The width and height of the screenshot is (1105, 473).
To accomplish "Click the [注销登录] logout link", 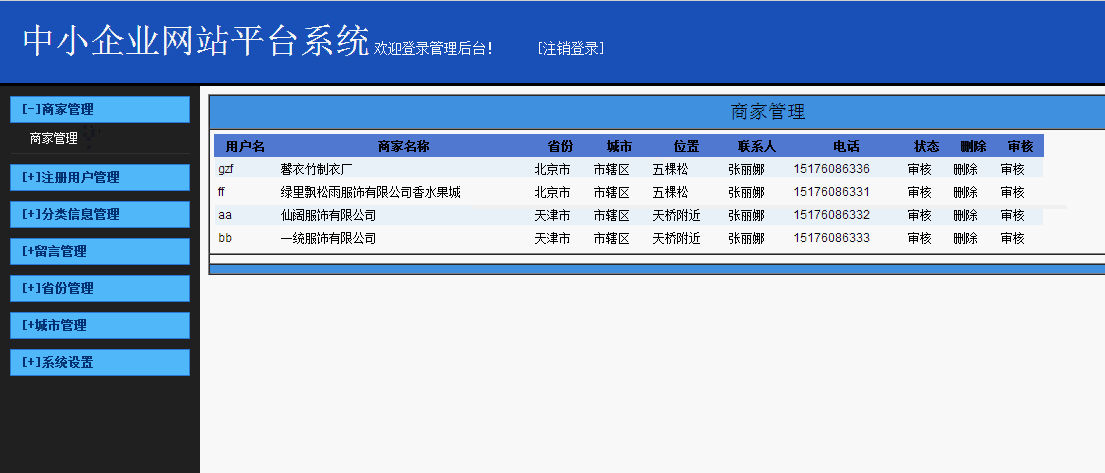I will (x=570, y=48).
